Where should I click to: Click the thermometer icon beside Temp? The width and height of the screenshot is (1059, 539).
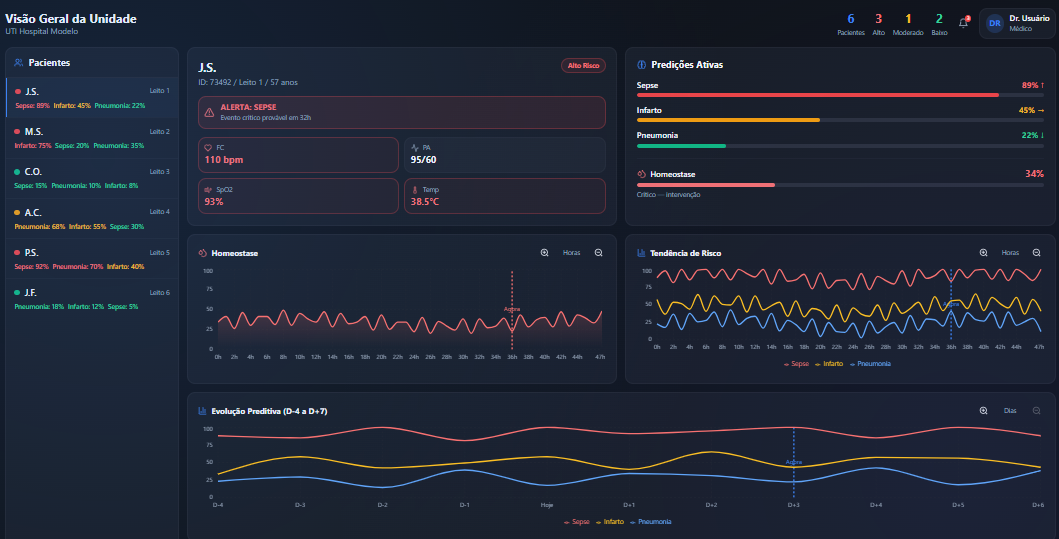[x=415, y=190]
